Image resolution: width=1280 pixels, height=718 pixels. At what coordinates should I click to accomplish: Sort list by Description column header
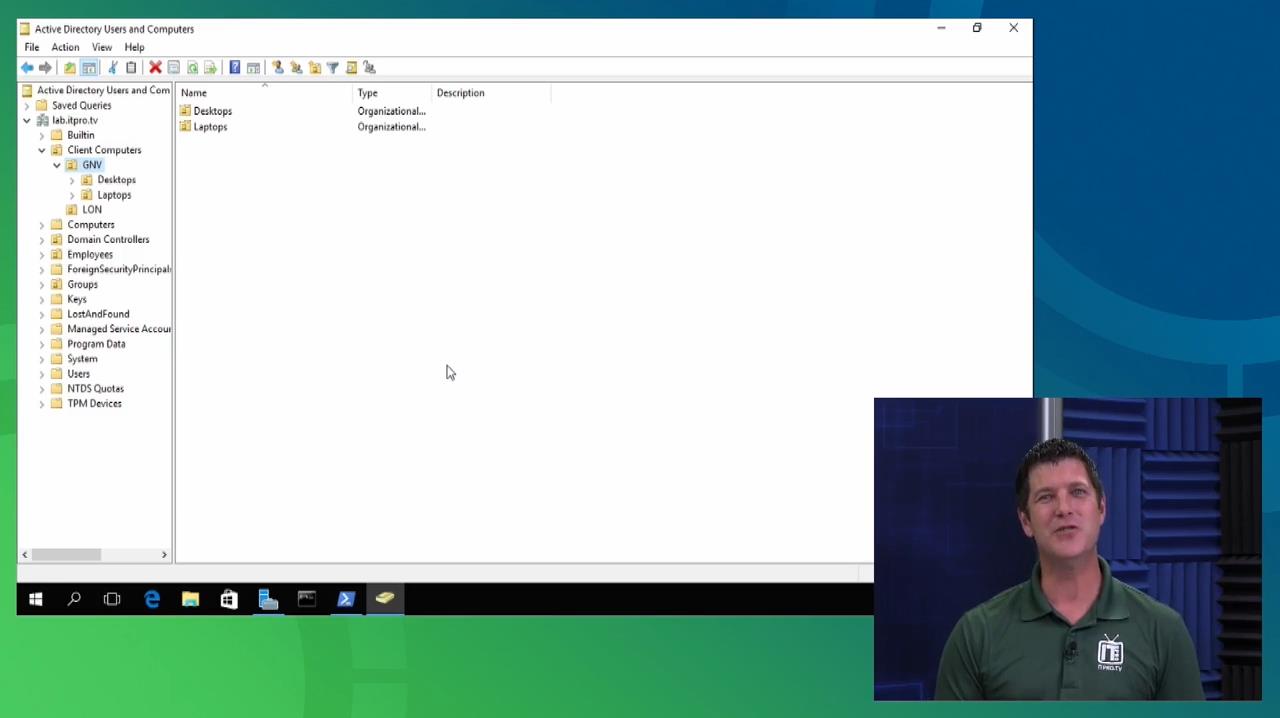coord(491,93)
